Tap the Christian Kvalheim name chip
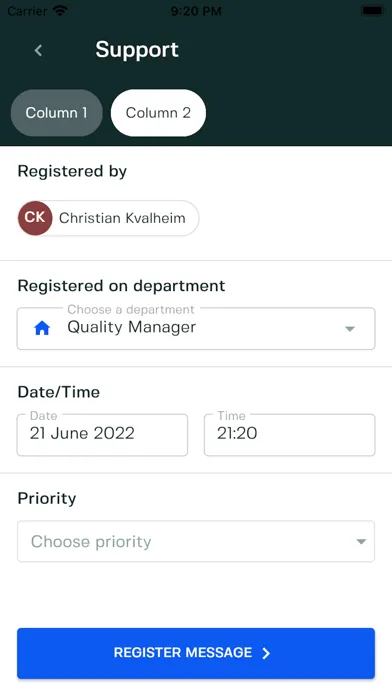The height and width of the screenshot is (696, 392). tap(108, 218)
